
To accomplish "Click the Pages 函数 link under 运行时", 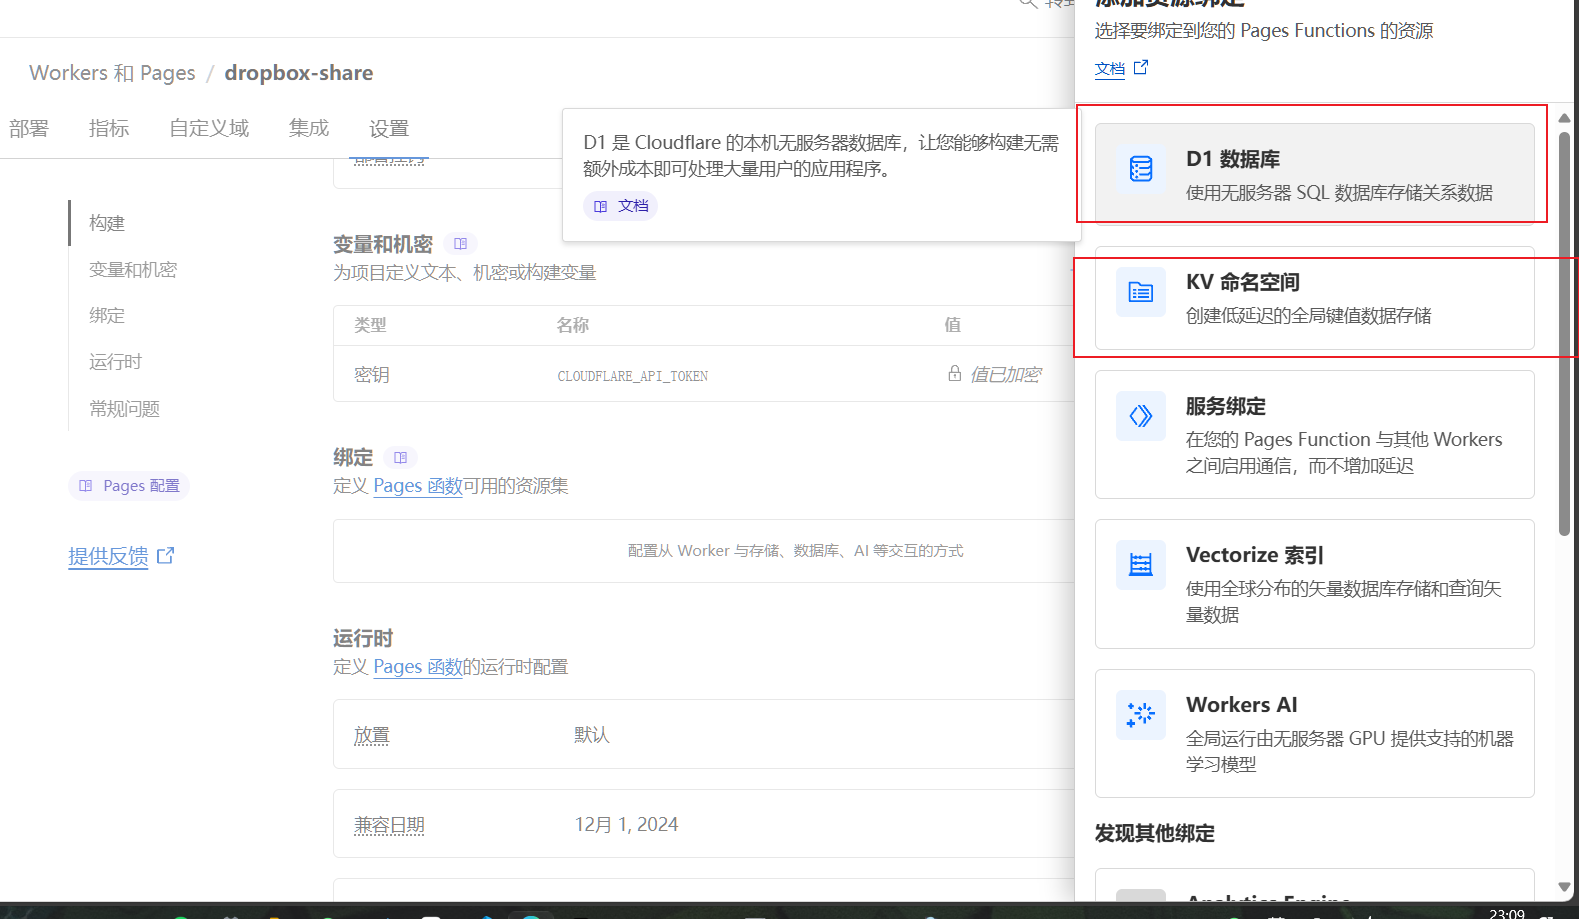I will point(417,667).
